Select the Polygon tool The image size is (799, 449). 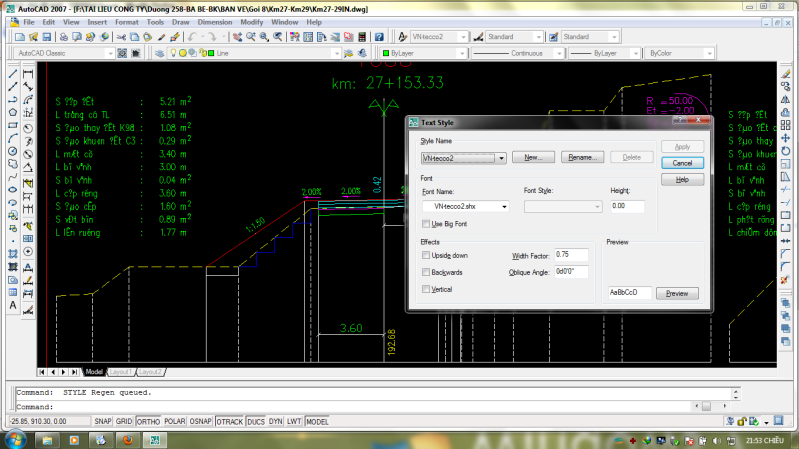(x=13, y=113)
